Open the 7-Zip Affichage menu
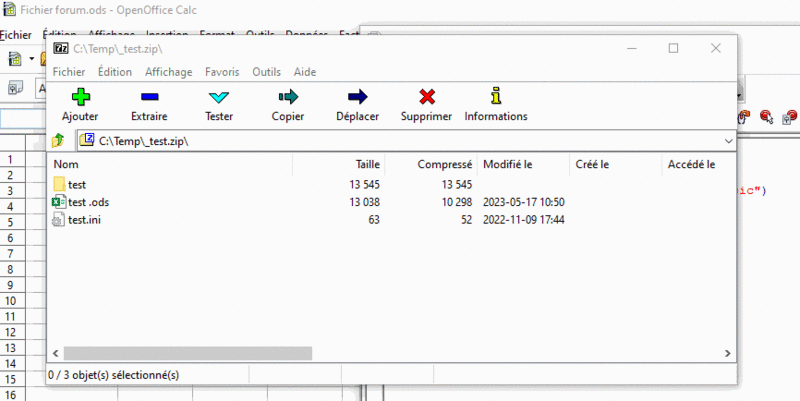 (169, 72)
